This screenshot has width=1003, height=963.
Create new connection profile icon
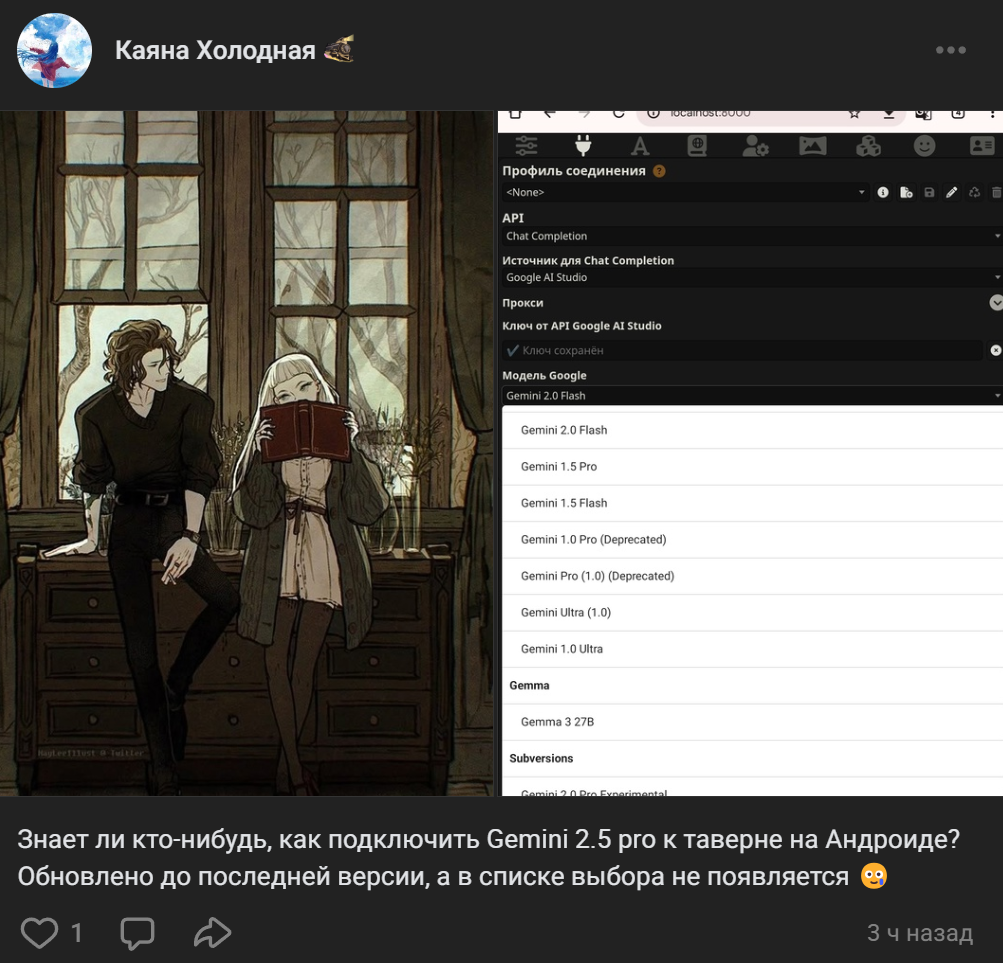click(x=906, y=192)
